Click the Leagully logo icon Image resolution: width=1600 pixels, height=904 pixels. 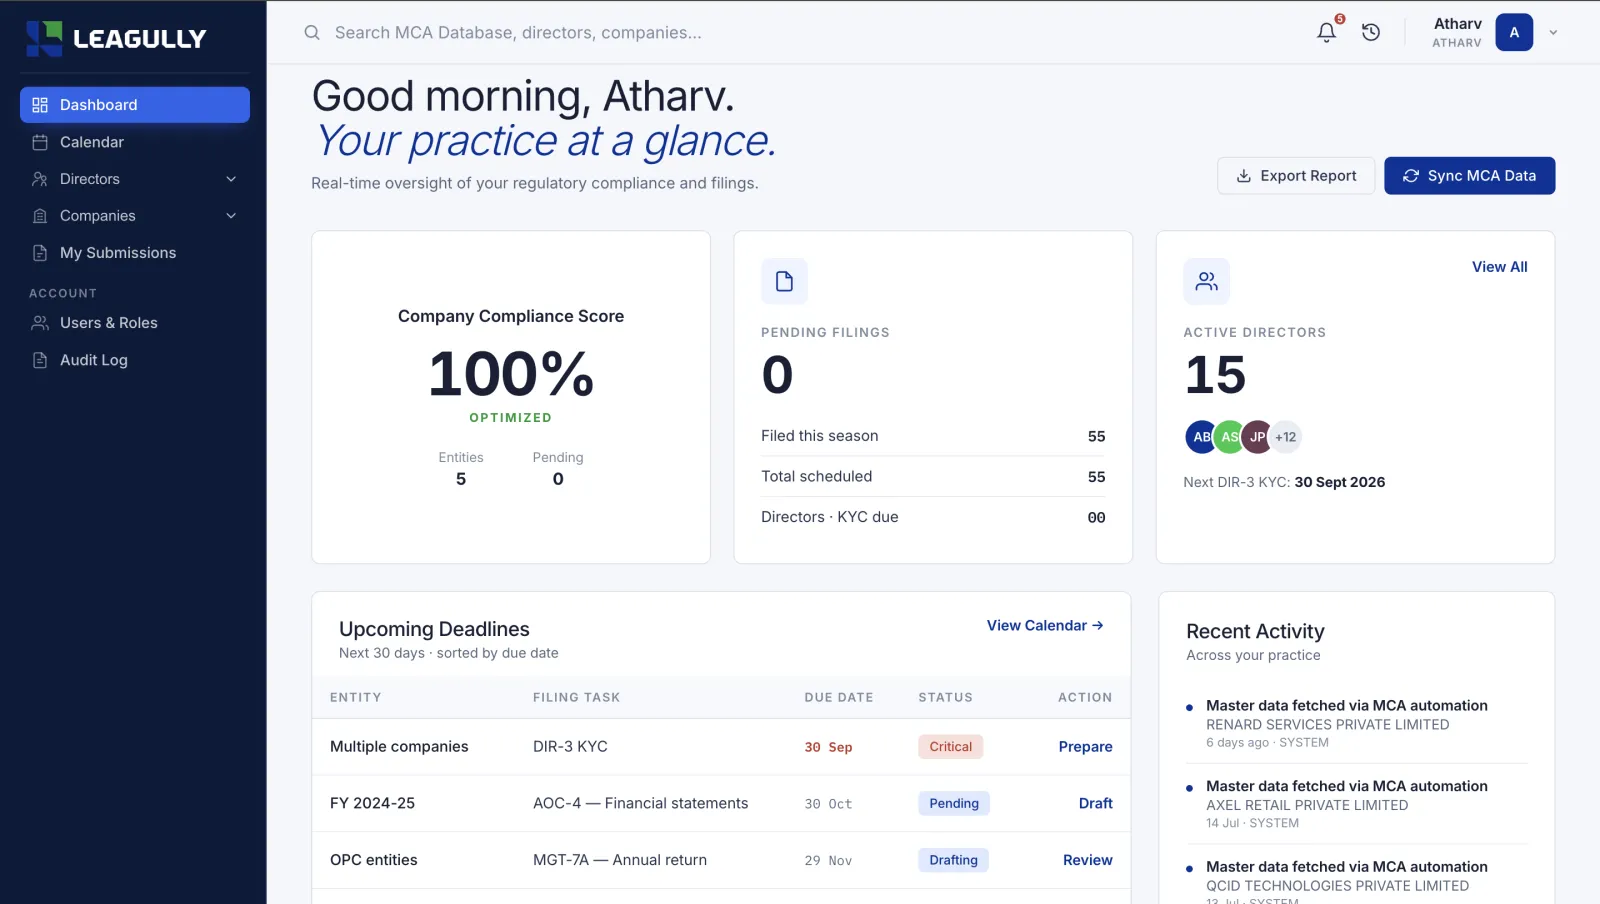[x=44, y=38]
